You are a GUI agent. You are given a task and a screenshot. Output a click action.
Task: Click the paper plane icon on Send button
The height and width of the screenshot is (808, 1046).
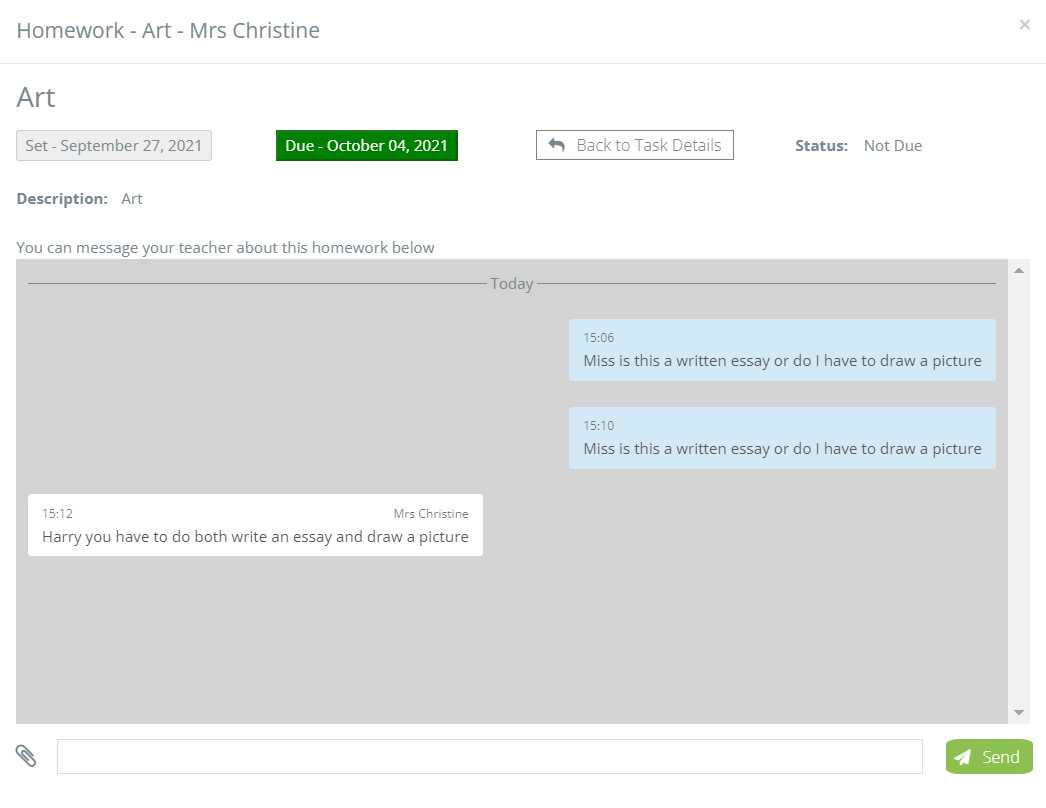pos(962,757)
